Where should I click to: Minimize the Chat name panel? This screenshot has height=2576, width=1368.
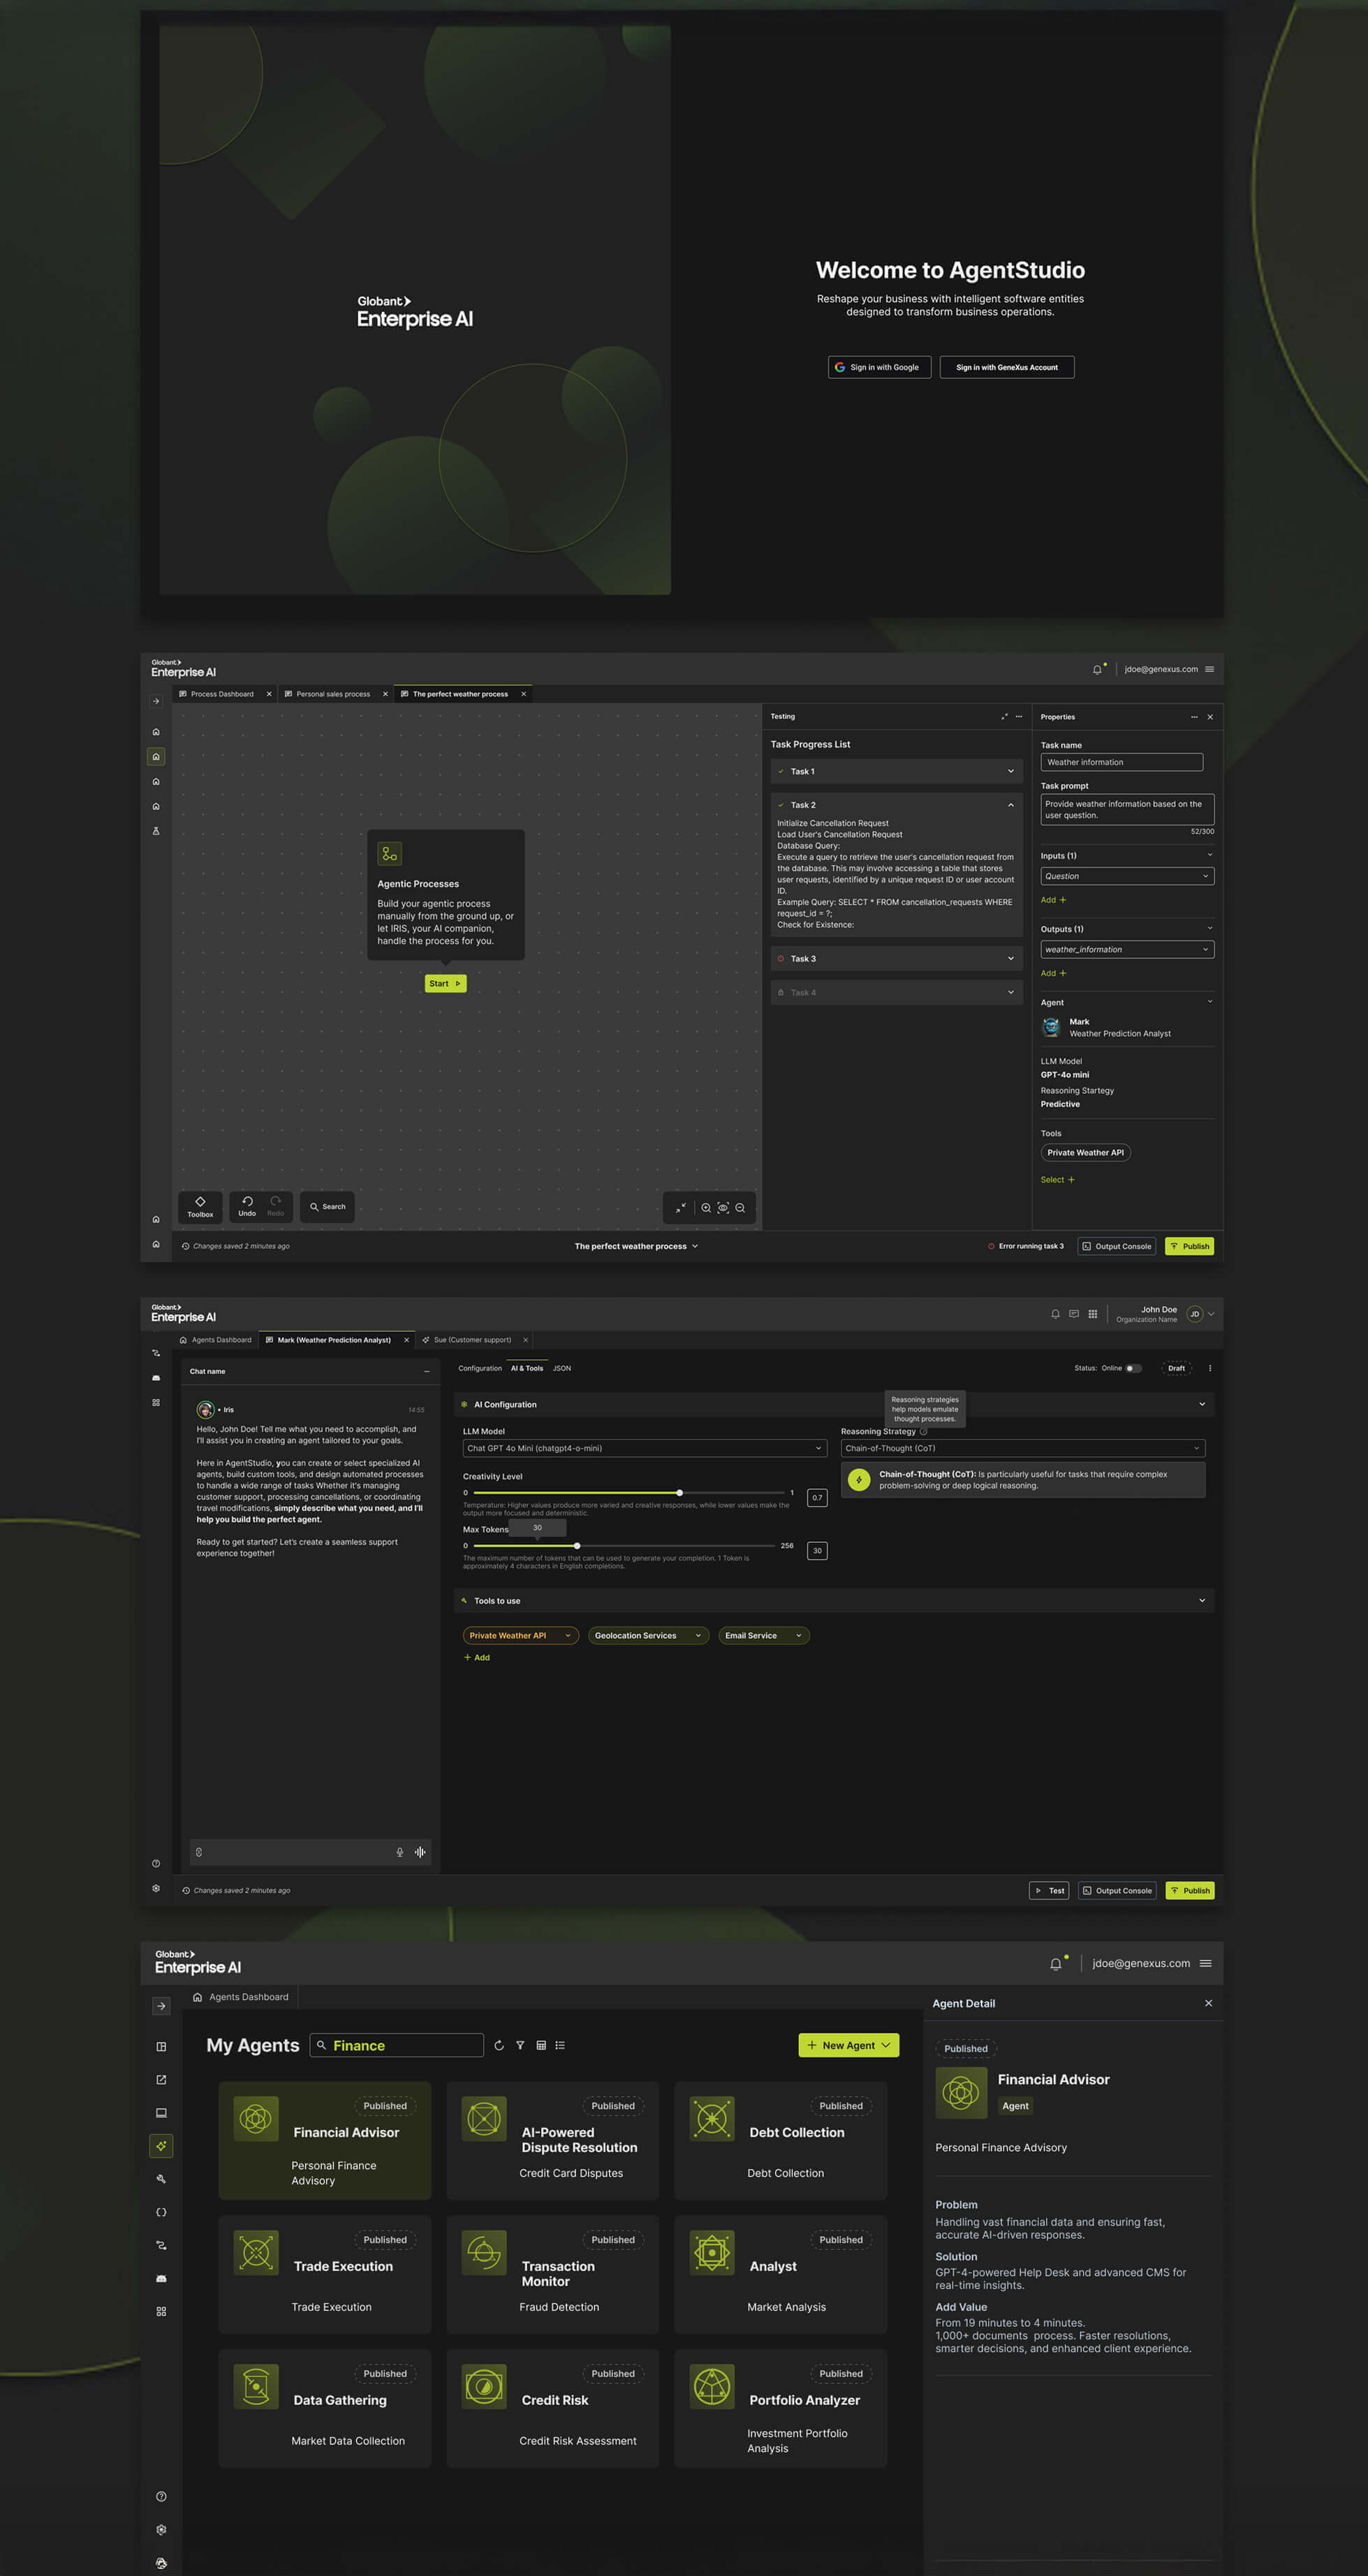[427, 1372]
